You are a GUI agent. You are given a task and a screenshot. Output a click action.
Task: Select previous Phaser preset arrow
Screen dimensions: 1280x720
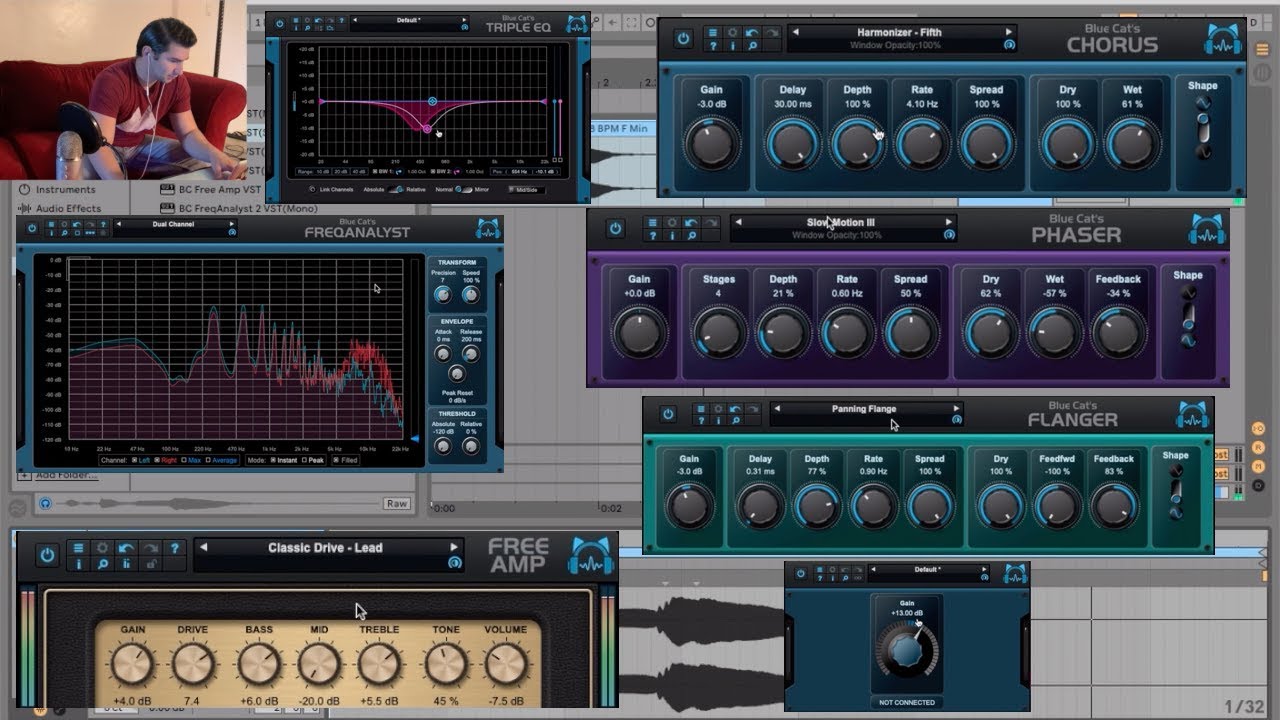click(737, 222)
